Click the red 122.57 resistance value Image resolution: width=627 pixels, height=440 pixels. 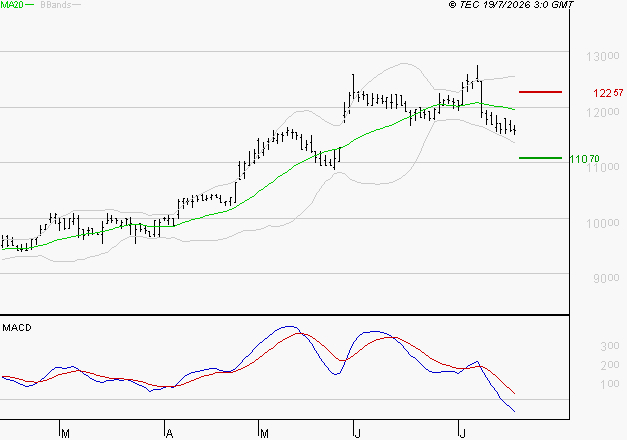[x=608, y=93]
